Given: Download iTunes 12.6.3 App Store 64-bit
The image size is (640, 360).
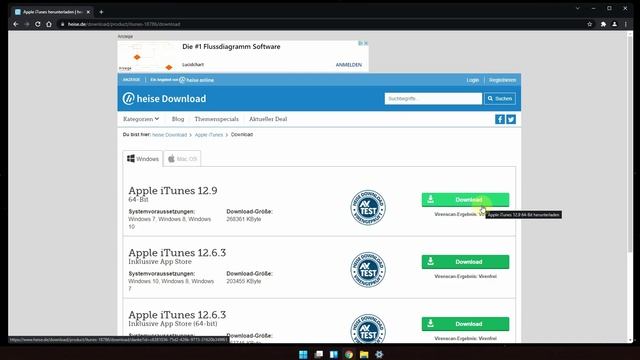Looking at the screenshot, I should [x=465, y=324].
